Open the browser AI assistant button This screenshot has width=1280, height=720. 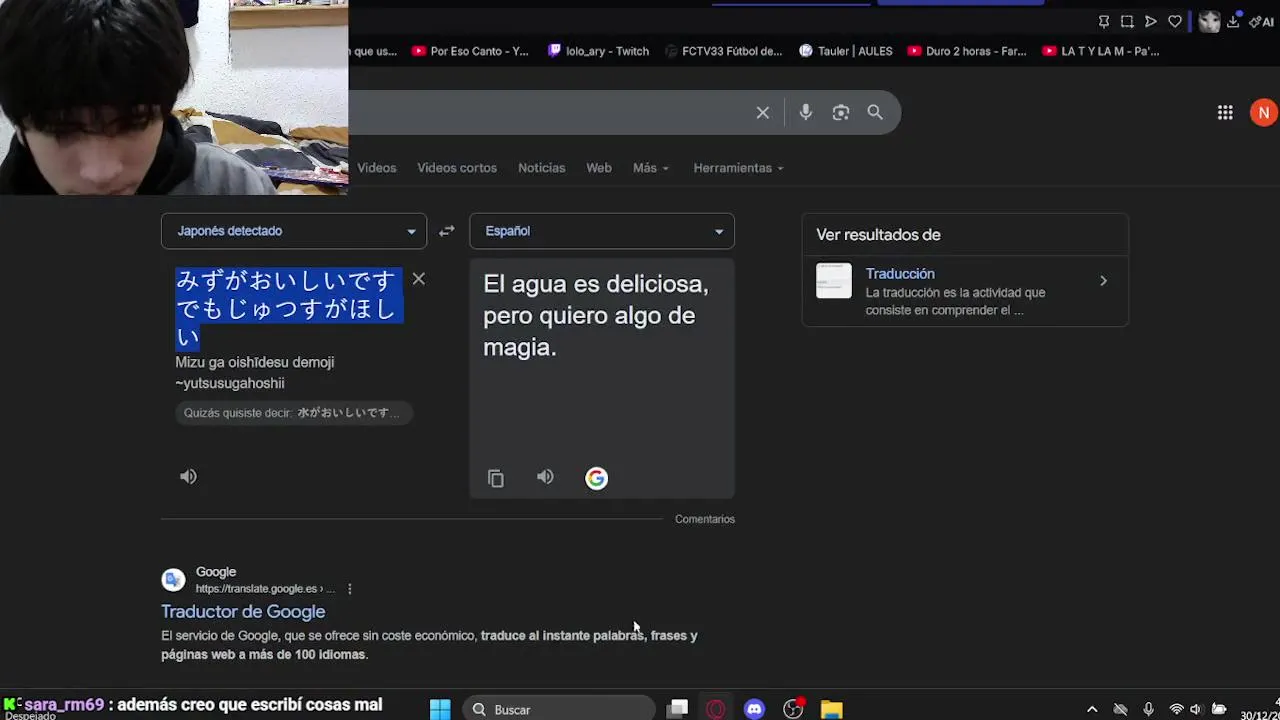(x=1262, y=22)
